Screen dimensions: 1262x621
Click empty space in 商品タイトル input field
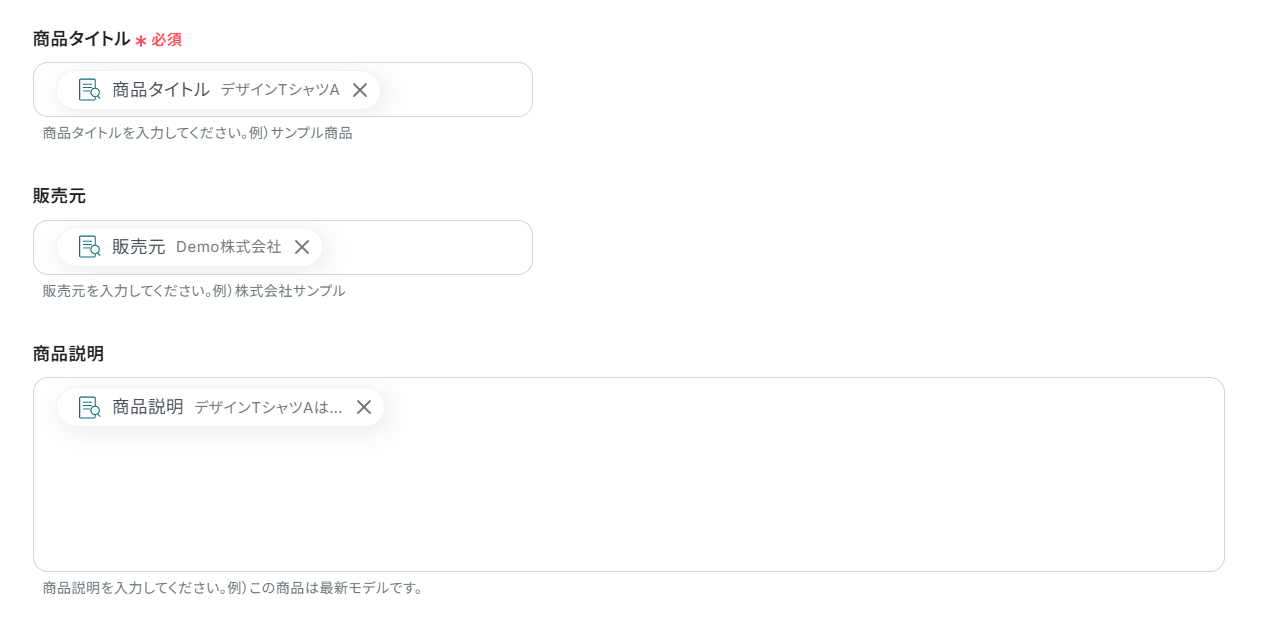pyautogui.click(x=455, y=90)
